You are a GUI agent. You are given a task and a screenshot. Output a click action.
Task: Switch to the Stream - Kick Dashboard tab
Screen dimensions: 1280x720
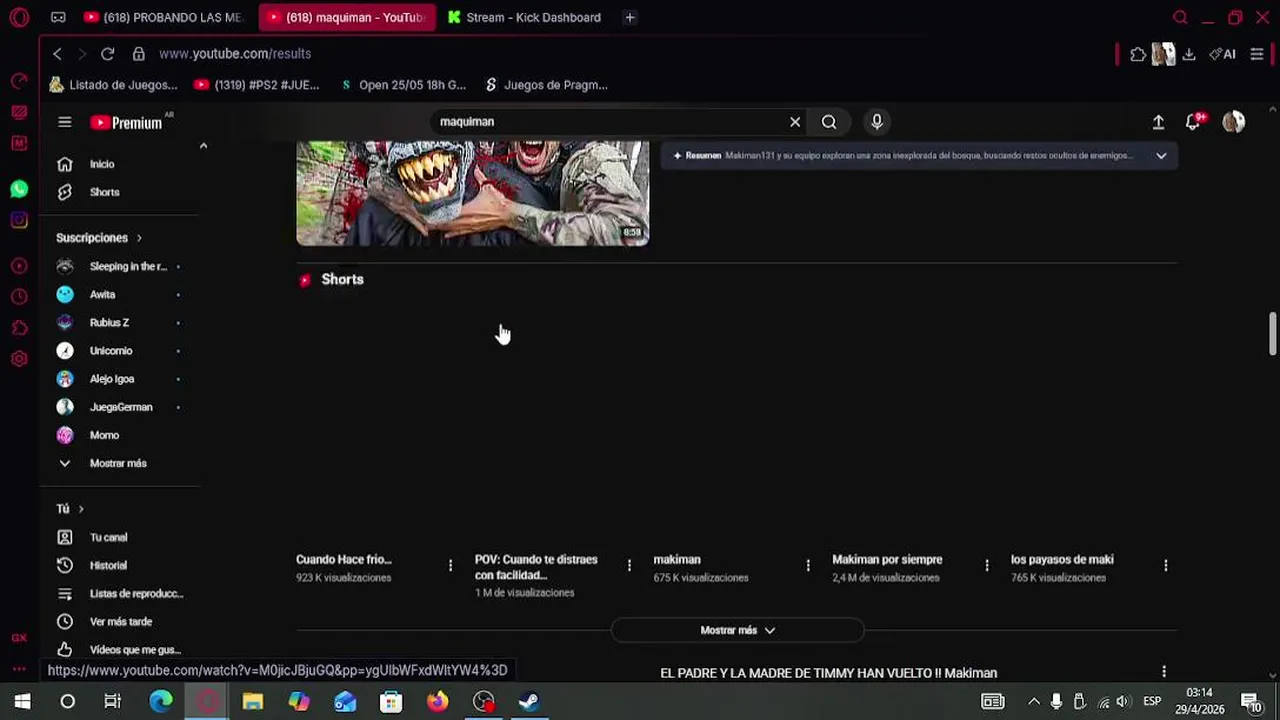tap(524, 17)
